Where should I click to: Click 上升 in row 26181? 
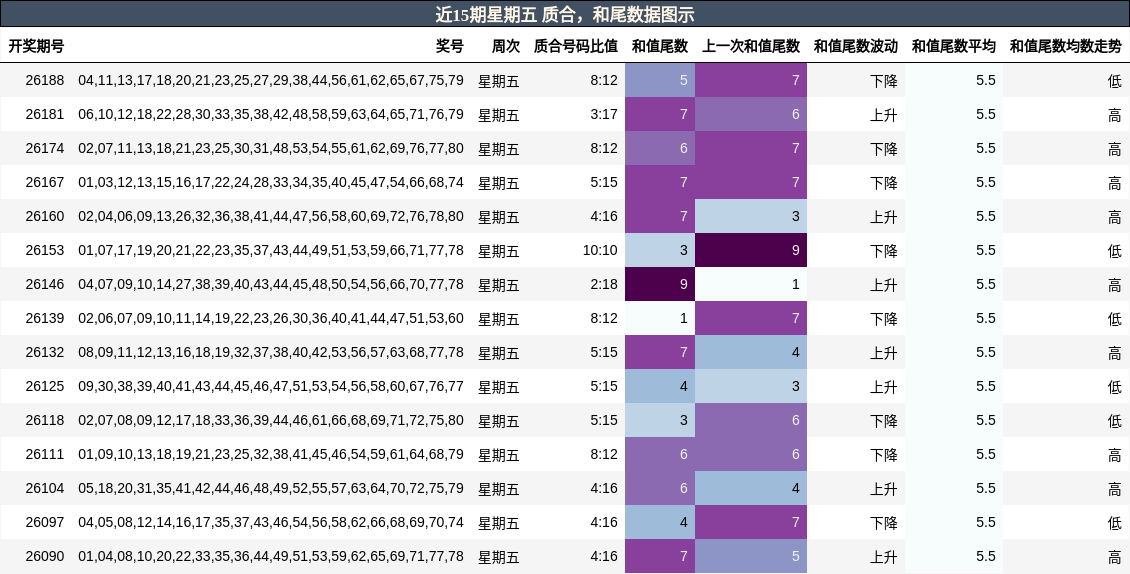coord(884,115)
